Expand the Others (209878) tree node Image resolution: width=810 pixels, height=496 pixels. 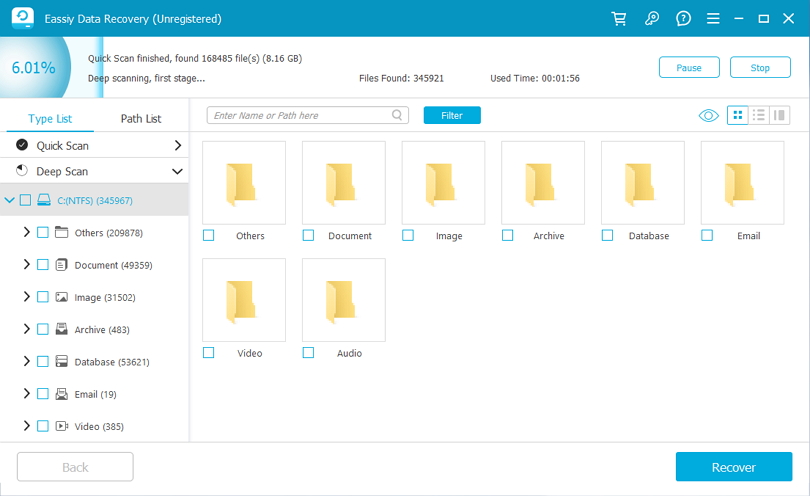(x=26, y=232)
